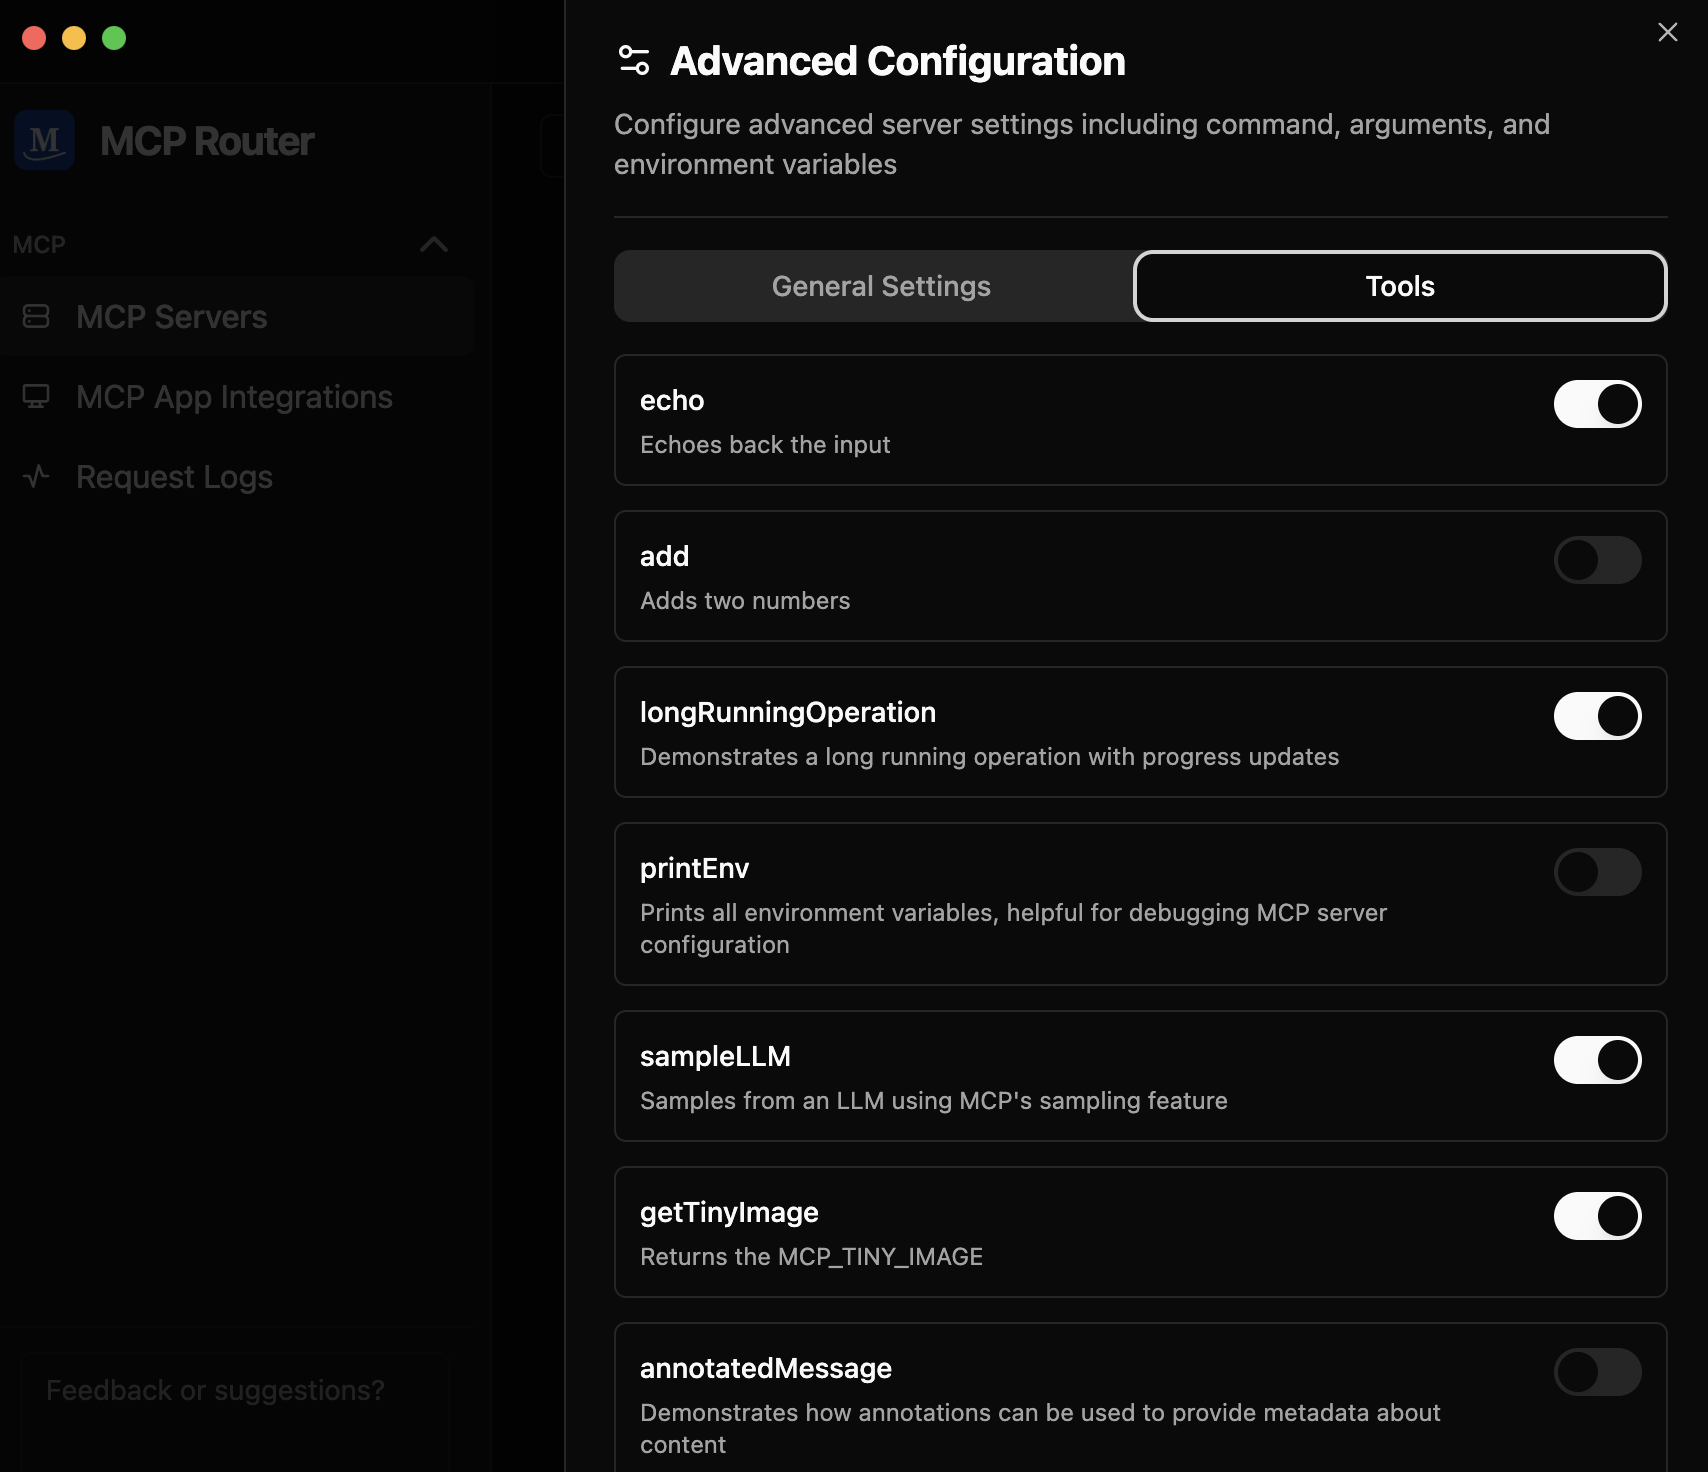Go to Request Logs
This screenshot has height=1472, width=1708.
point(237,476)
